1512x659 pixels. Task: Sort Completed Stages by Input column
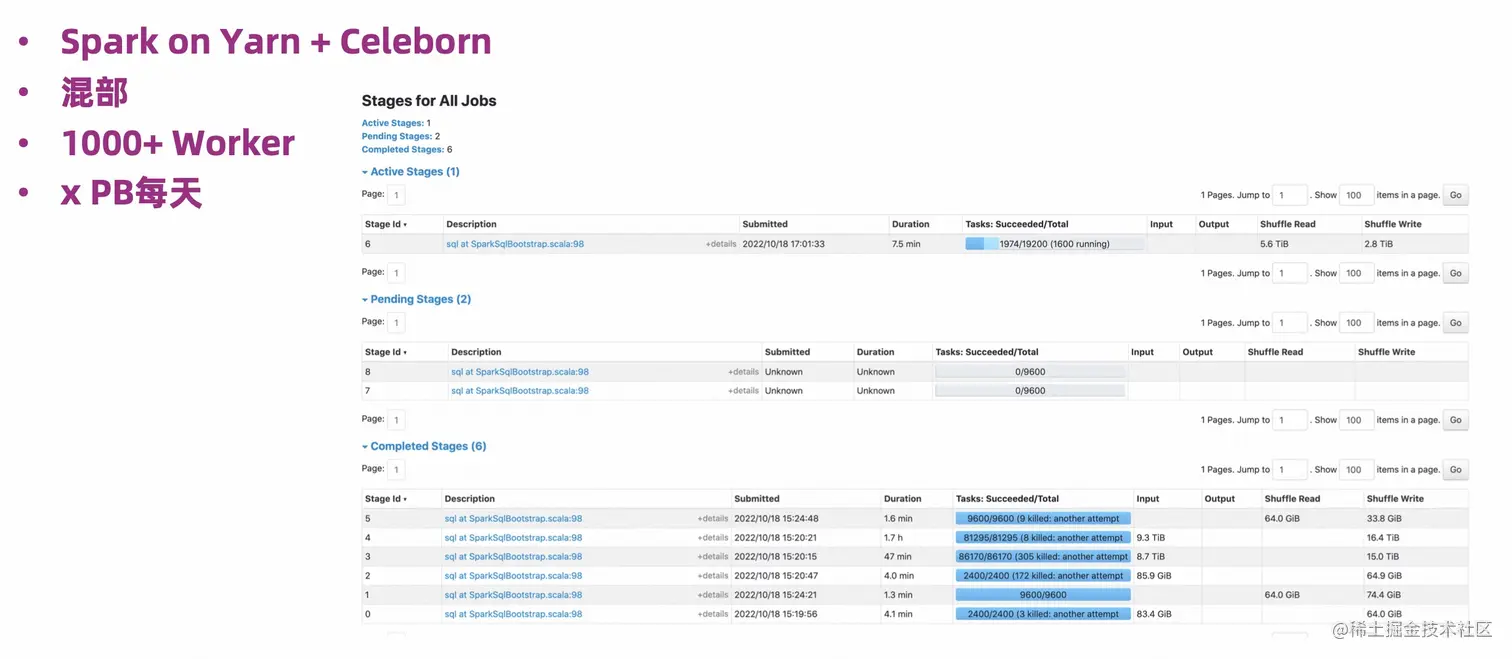(1148, 498)
